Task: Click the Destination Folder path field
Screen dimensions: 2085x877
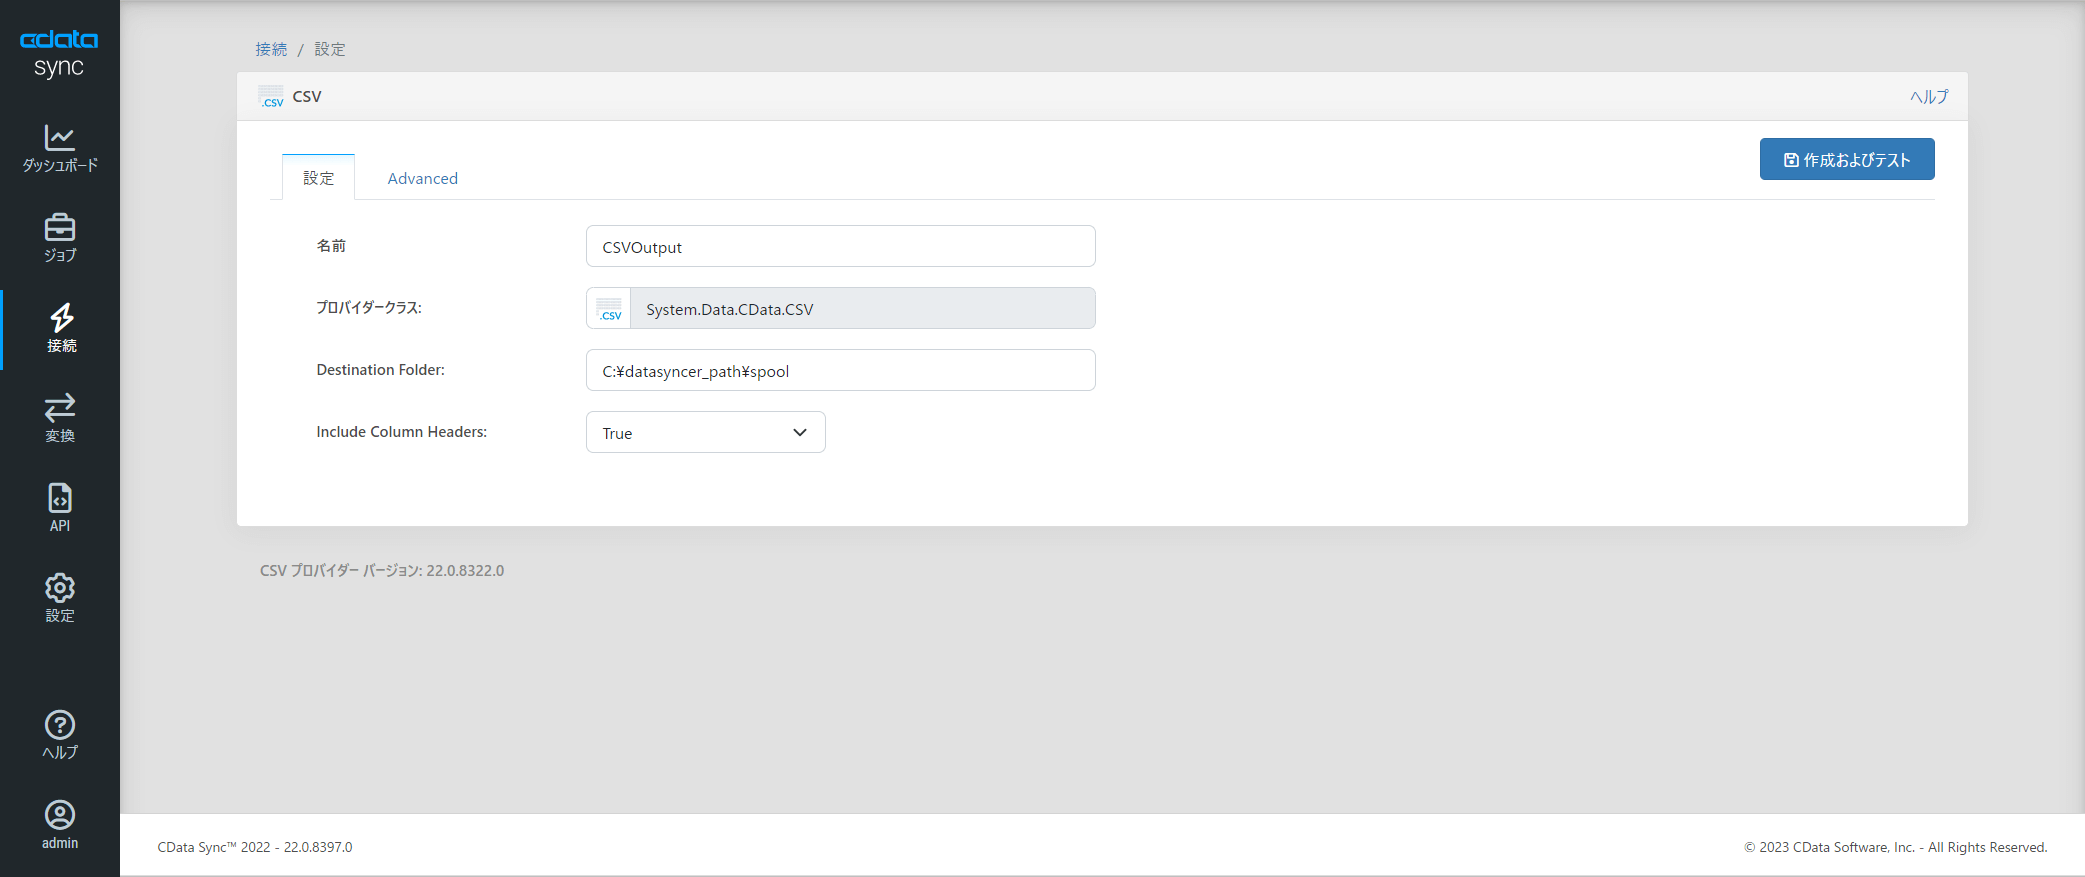Action: [841, 370]
